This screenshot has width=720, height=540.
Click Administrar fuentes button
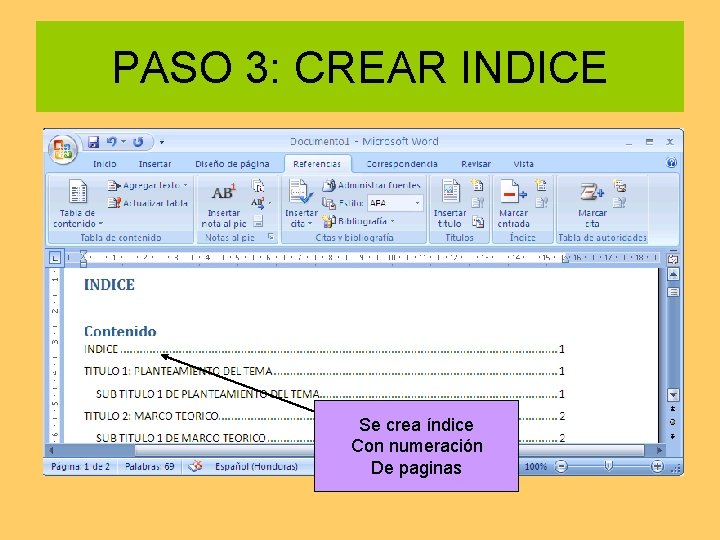371,186
